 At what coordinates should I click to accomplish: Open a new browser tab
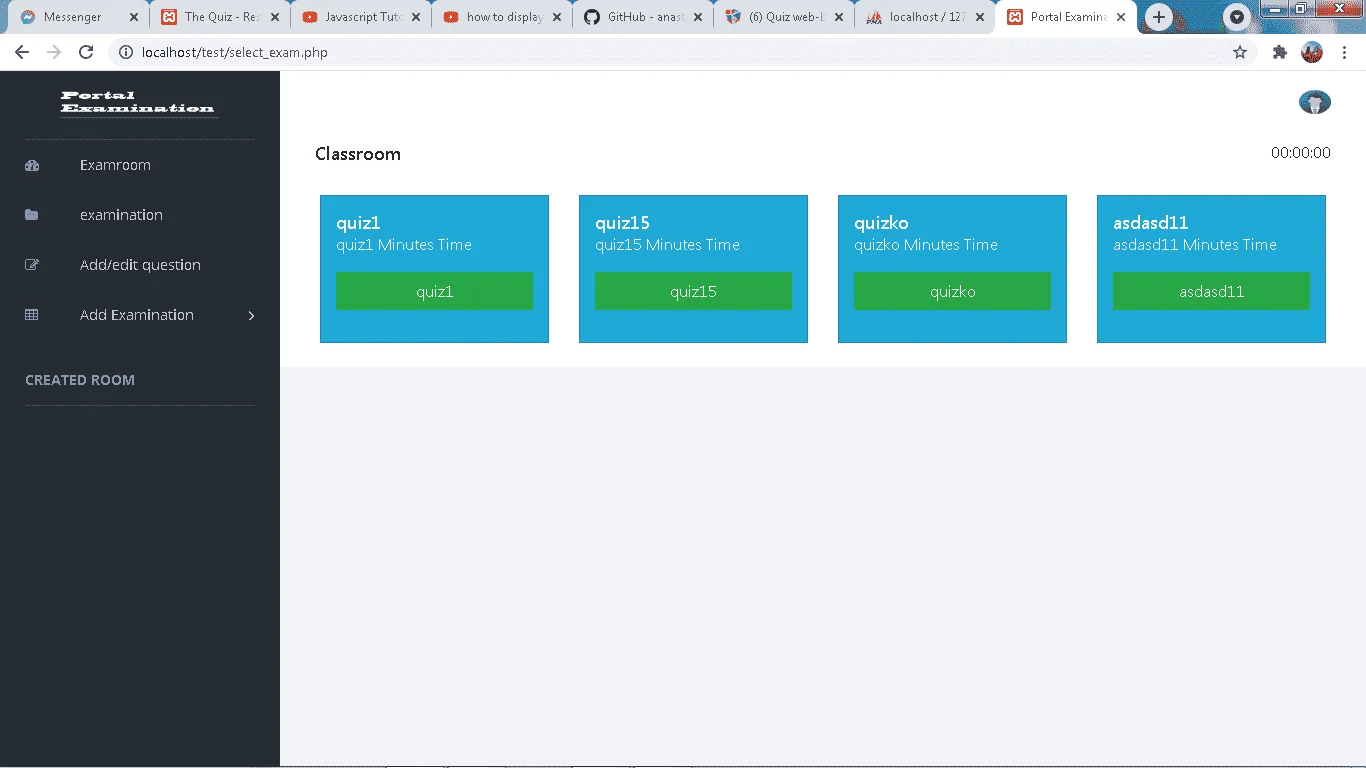click(x=1159, y=17)
